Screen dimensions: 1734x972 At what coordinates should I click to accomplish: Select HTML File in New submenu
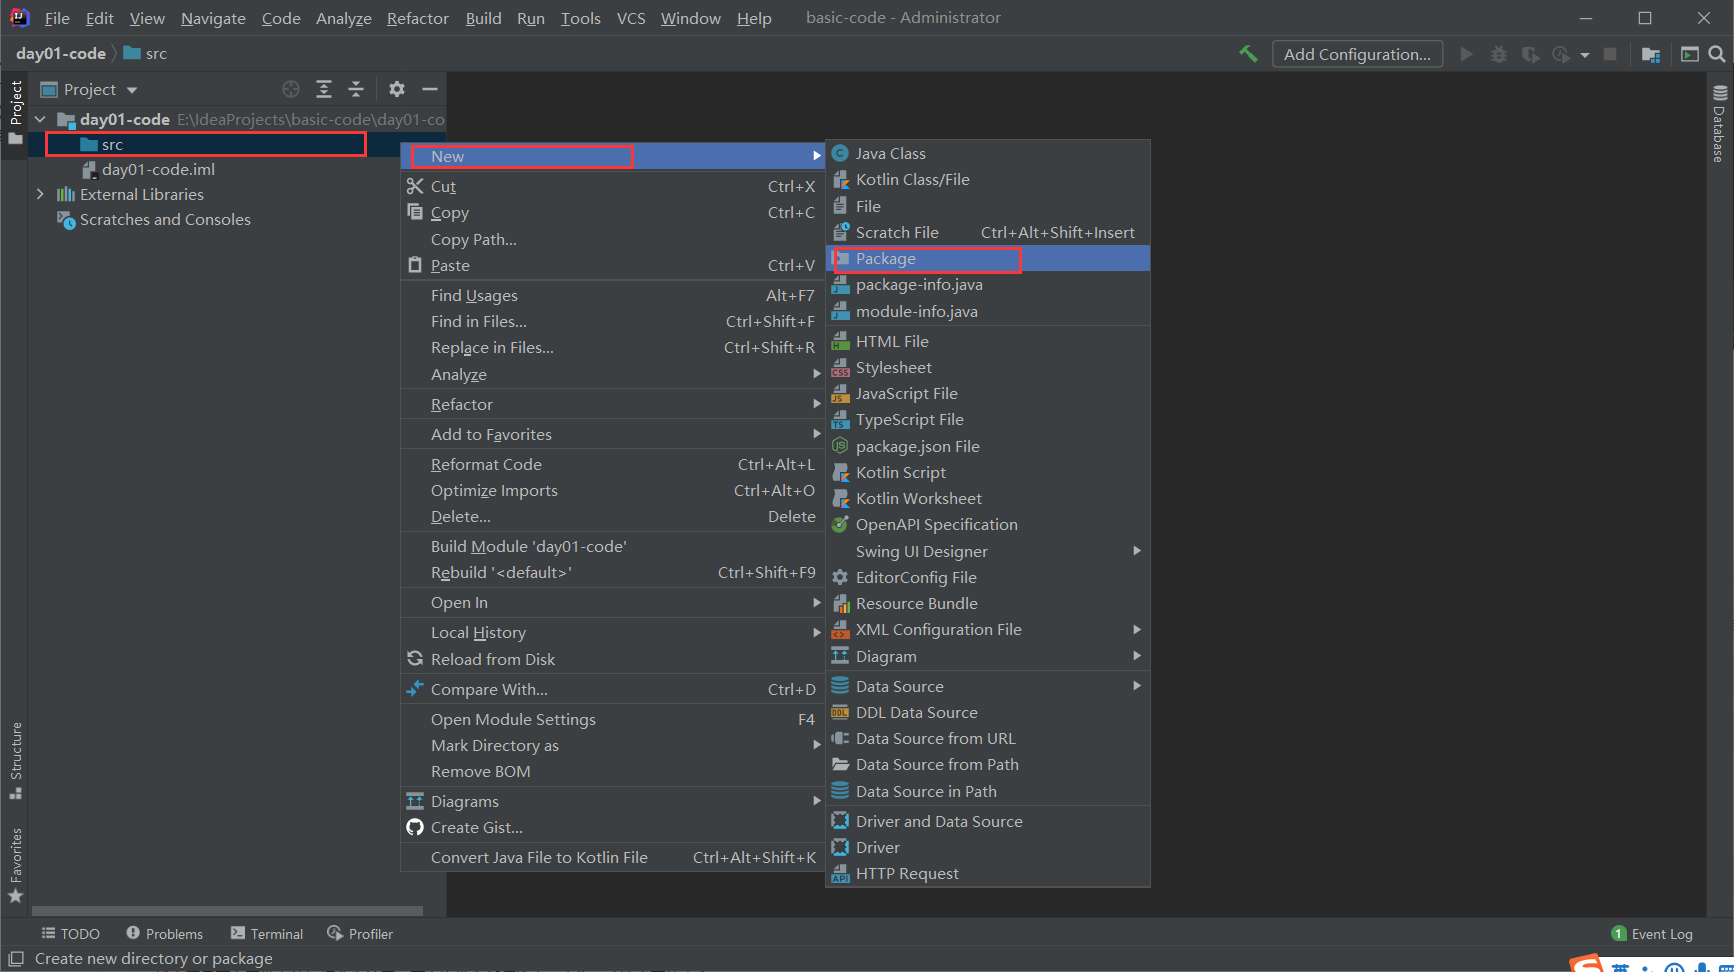point(988,341)
